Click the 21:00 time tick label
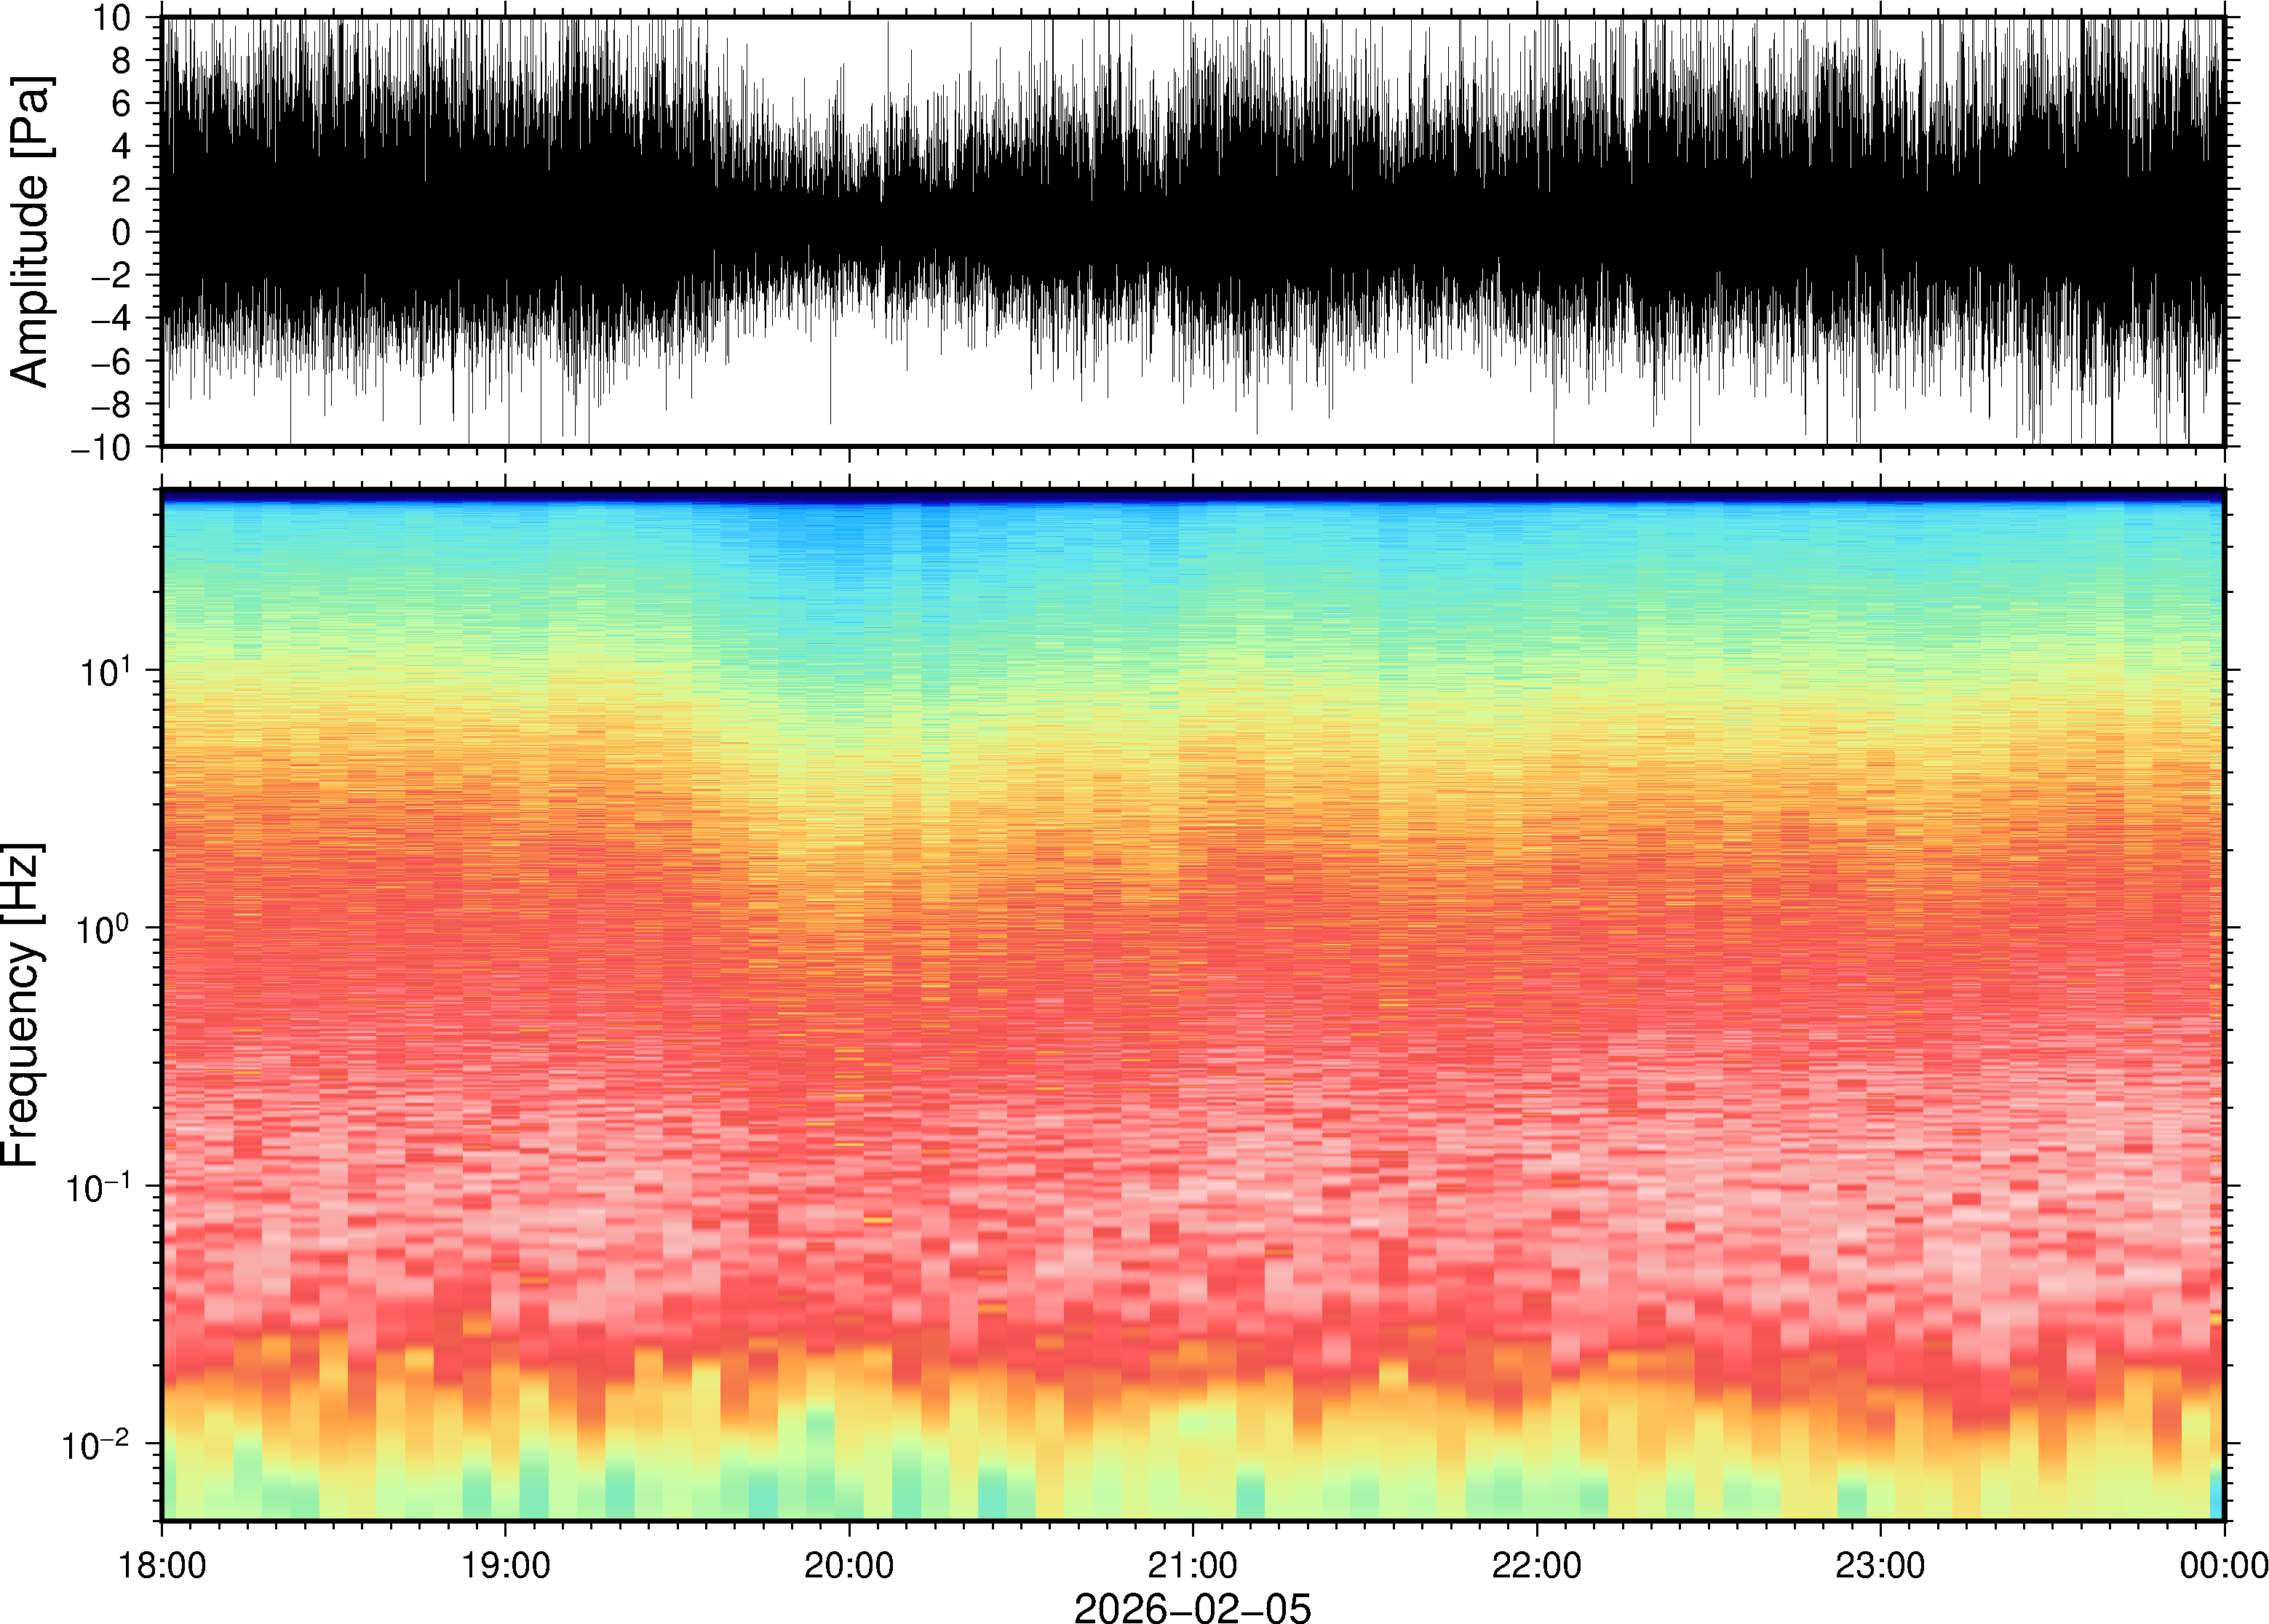Image resolution: width=2269 pixels, height=1624 pixels. click(x=1192, y=1565)
